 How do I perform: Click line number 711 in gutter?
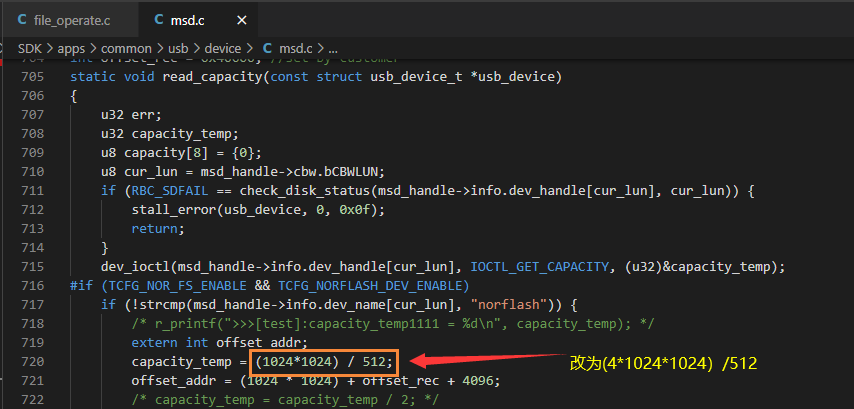(x=32, y=191)
